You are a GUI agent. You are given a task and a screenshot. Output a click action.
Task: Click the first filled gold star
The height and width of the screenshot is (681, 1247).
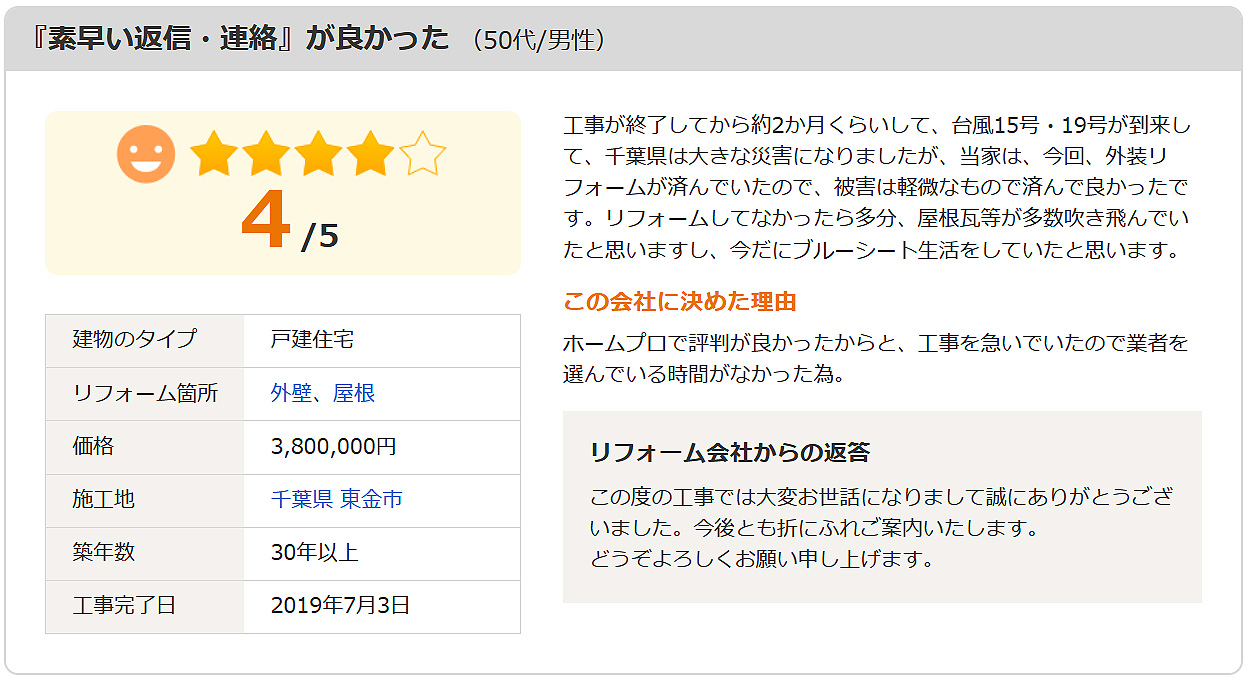tap(213, 154)
